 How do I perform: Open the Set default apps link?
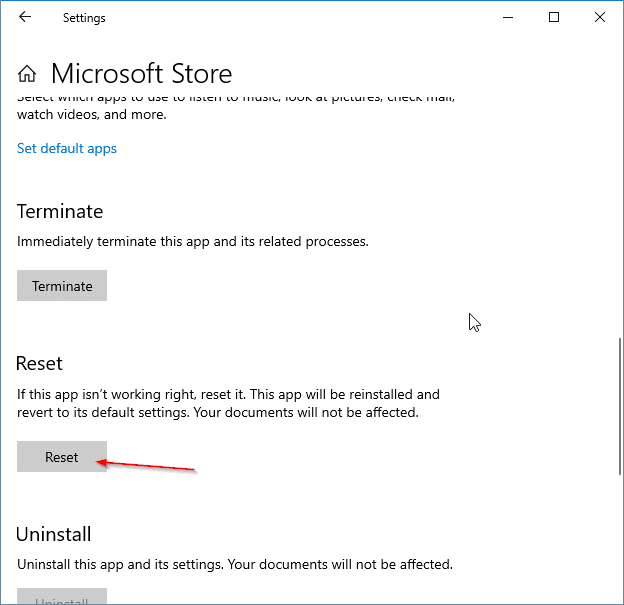coord(66,148)
